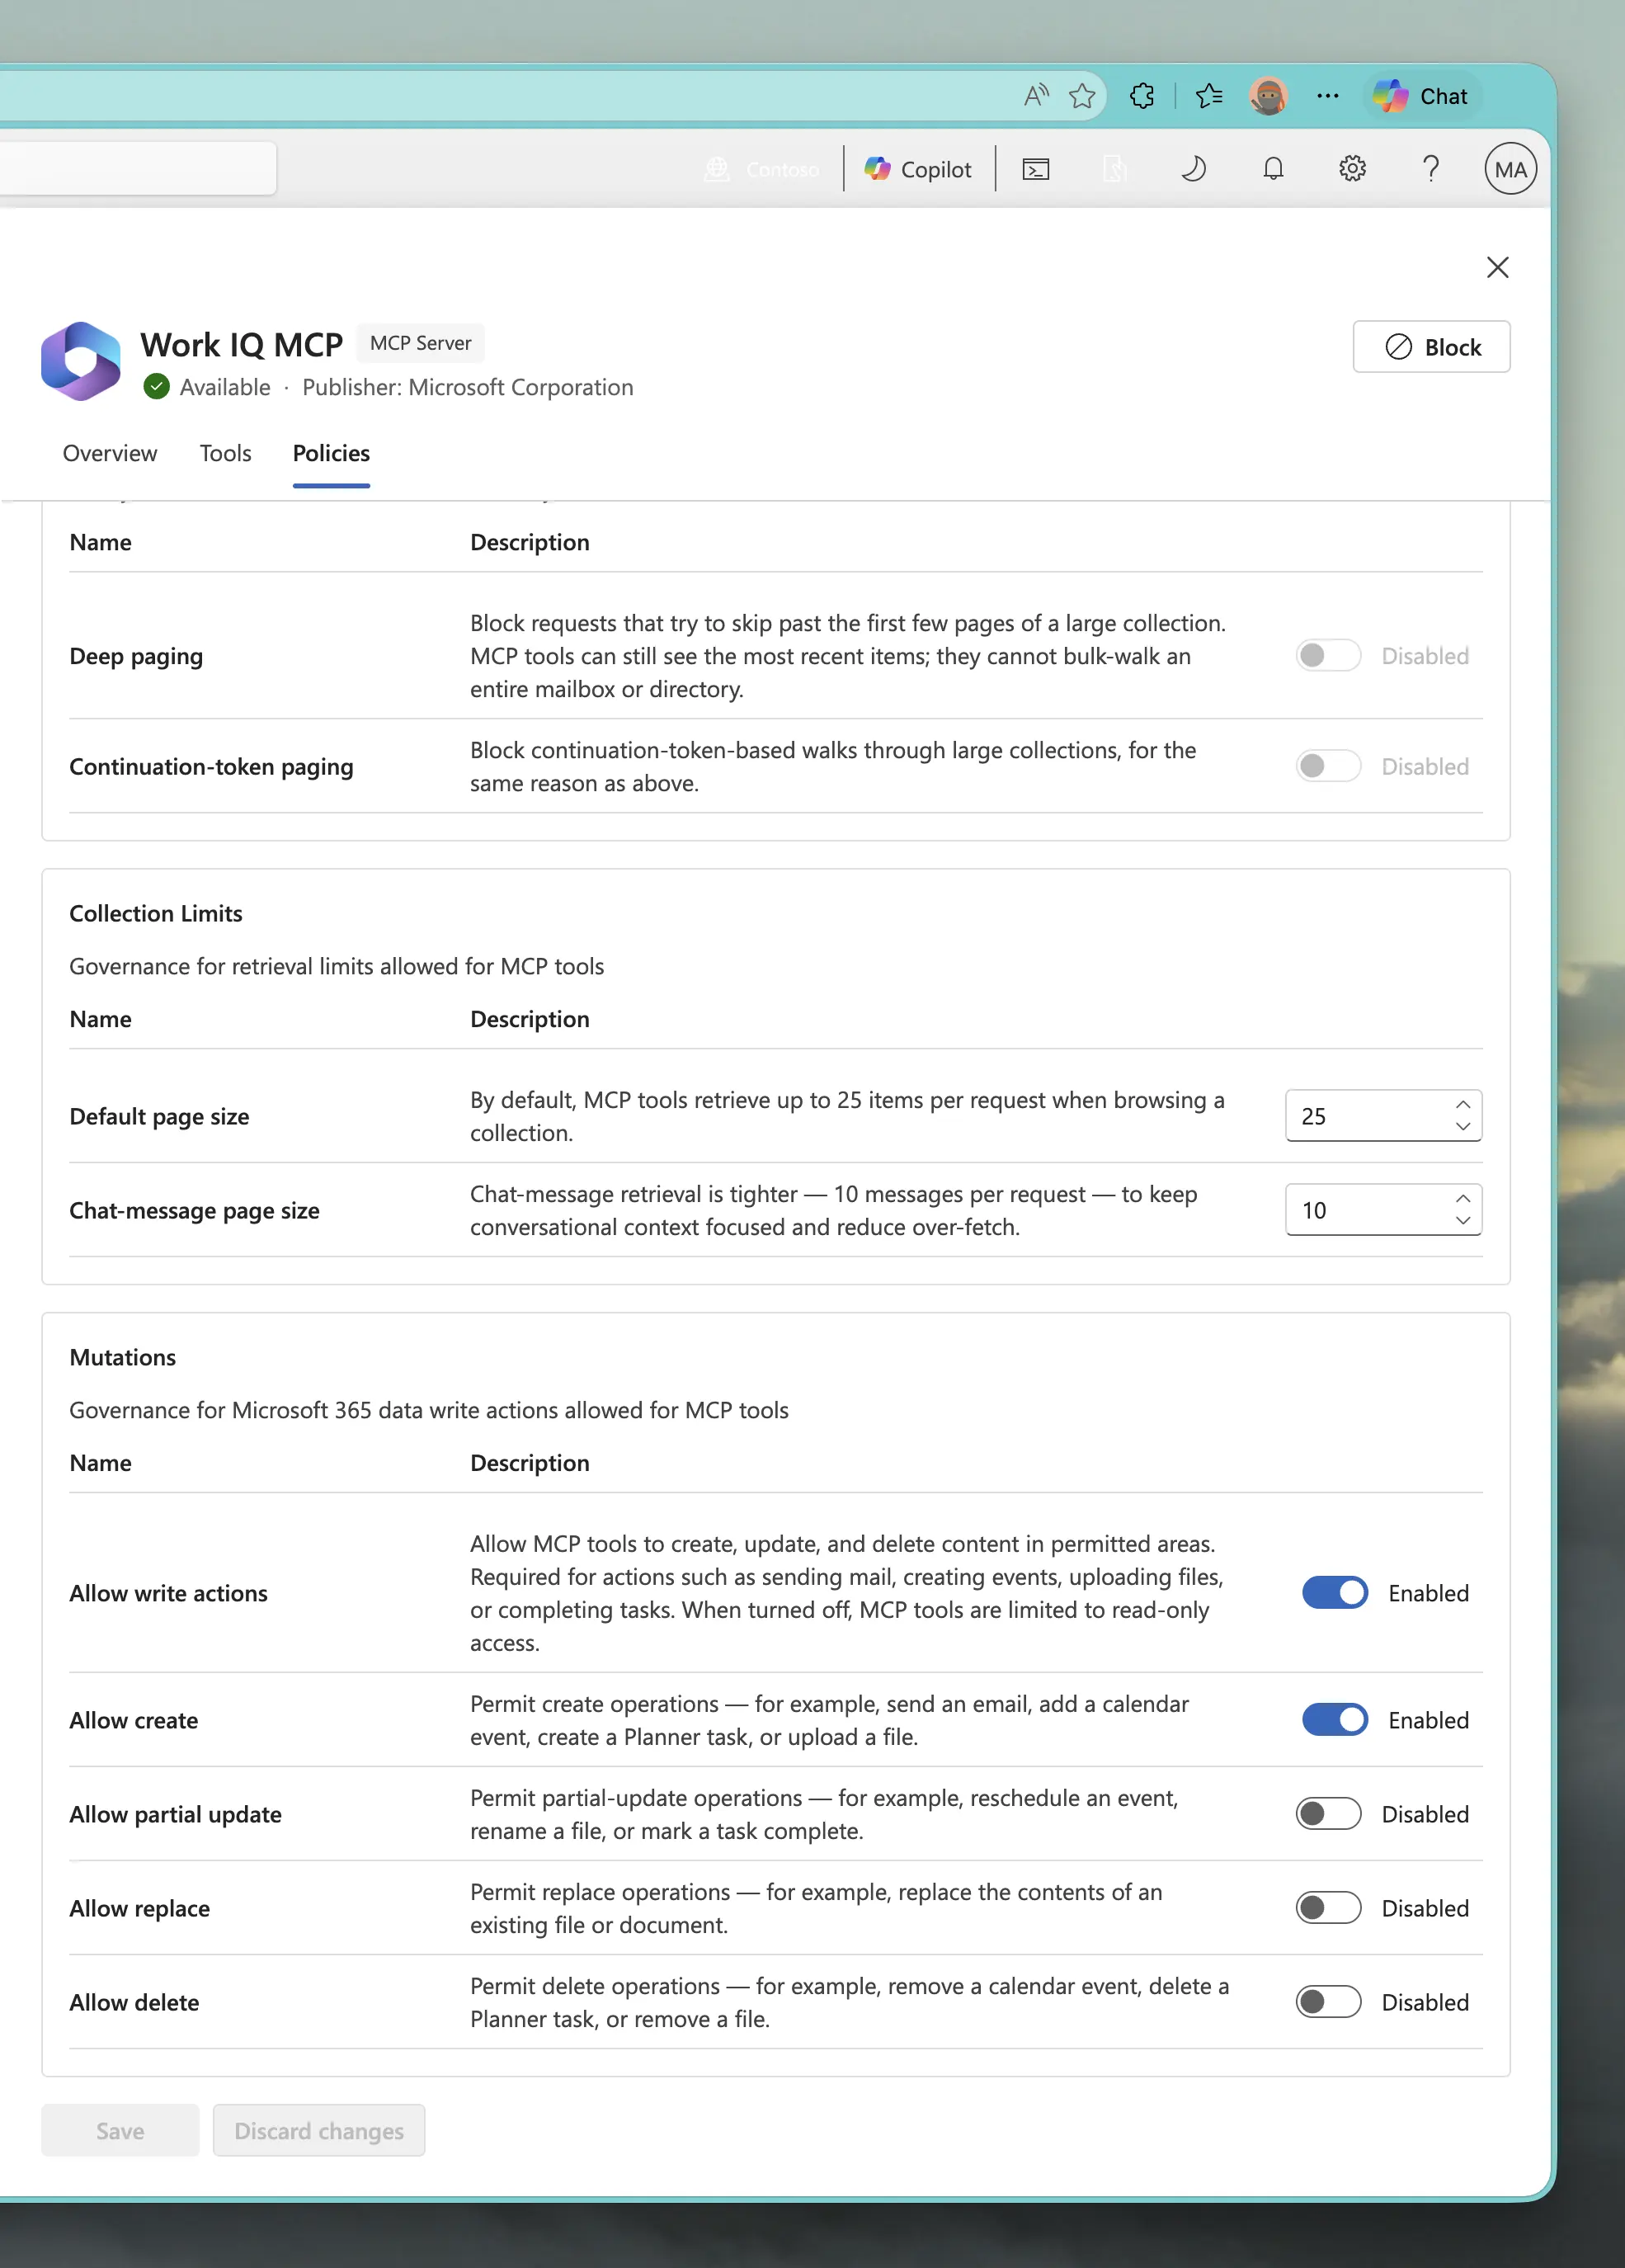1625x2268 pixels.
Task: Select the Policies tab
Action: (331, 453)
